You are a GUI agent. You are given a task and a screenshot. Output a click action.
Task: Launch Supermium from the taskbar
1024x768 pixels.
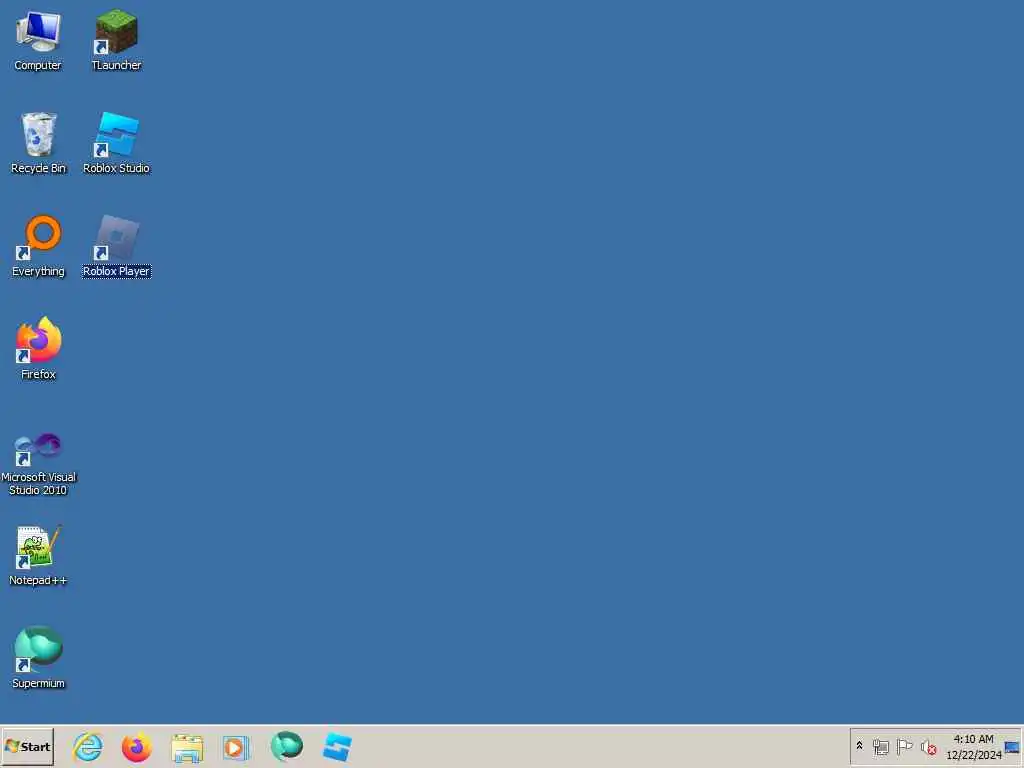[x=287, y=747]
